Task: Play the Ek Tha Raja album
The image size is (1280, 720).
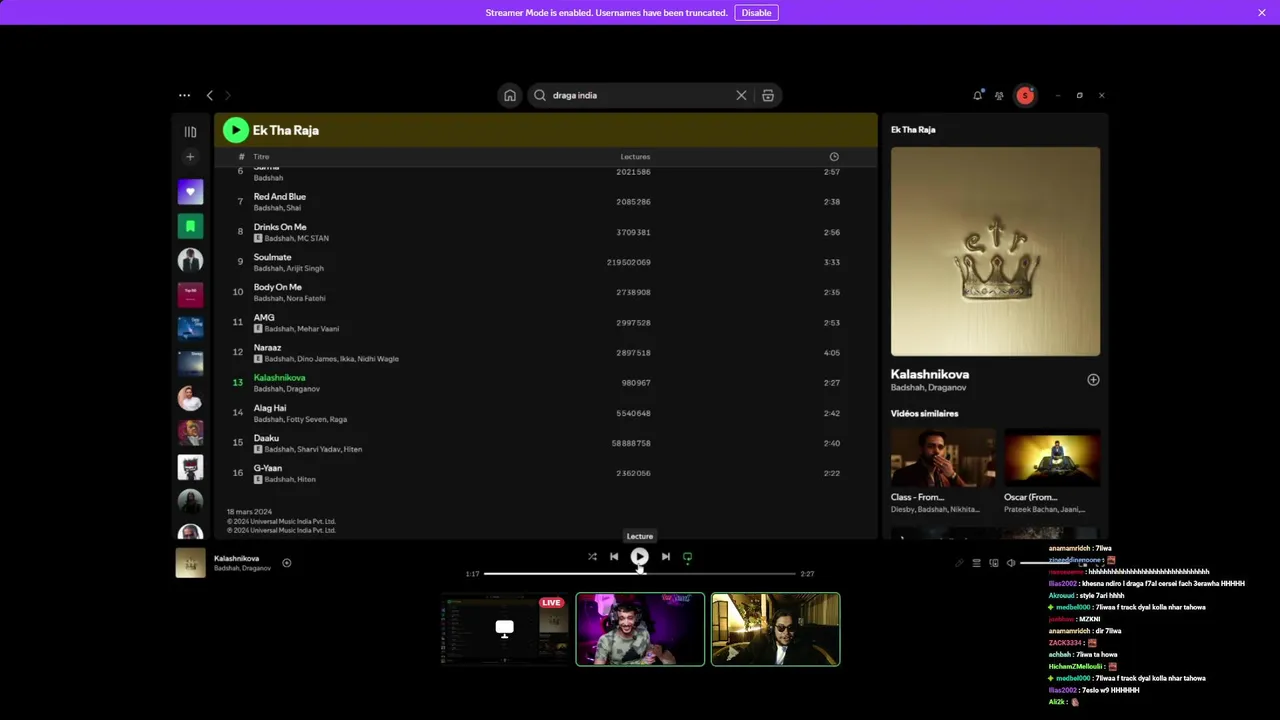Action: pyautogui.click(x=235, y=130)
